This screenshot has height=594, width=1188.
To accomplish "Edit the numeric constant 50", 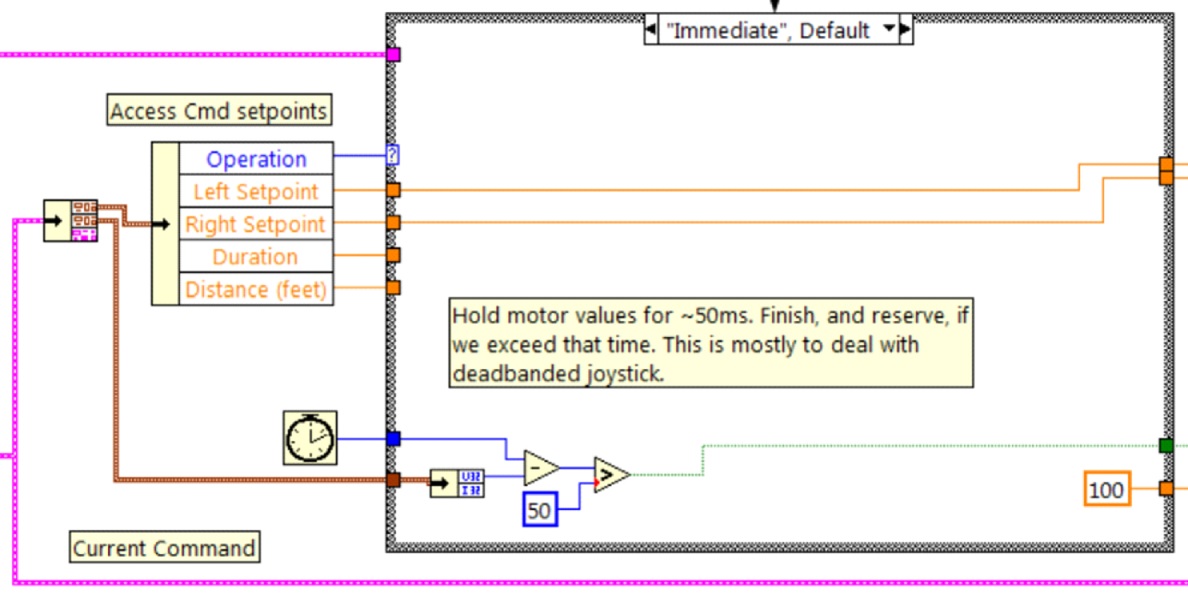I will coord(538,509).
